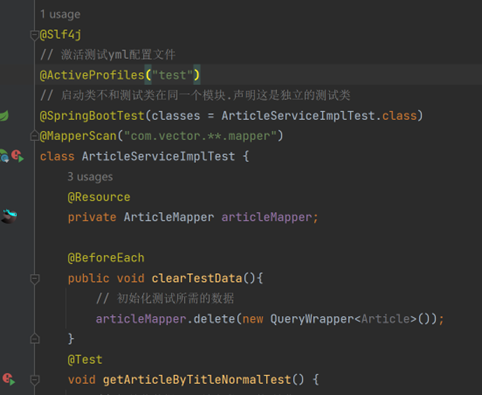Click the purple articleMapper field name in declaration

[267, 217]
